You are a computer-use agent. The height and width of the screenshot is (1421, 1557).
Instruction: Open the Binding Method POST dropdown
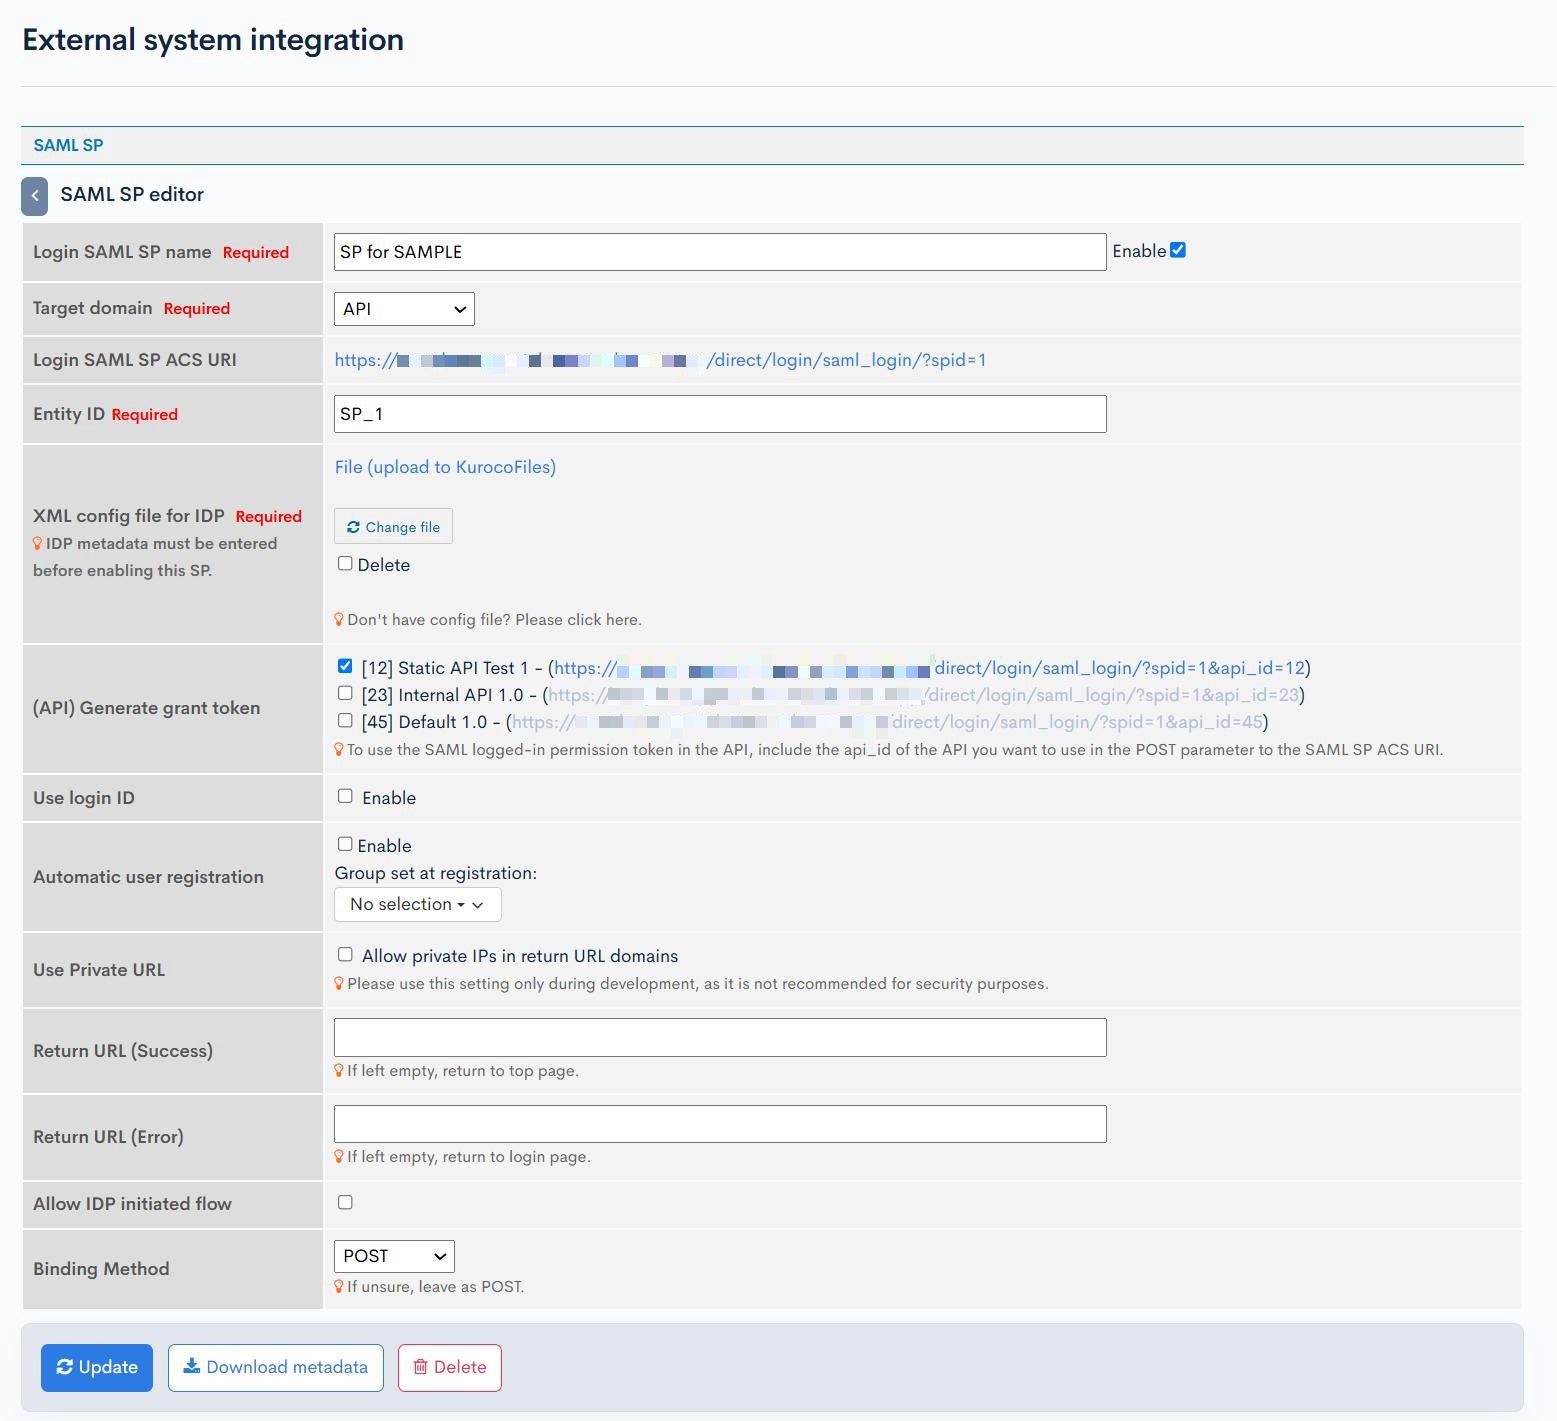tap(394, 1256)
